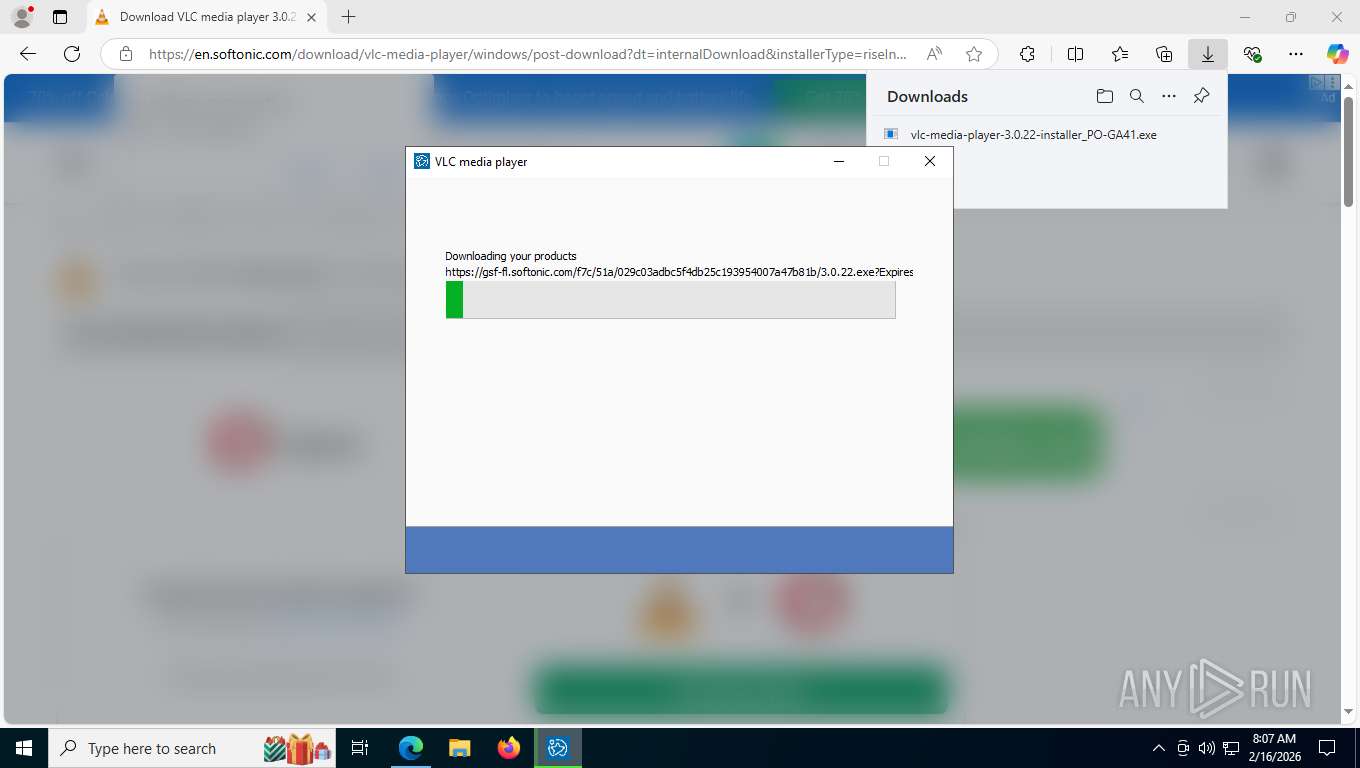Click the softonic download URL text
Viewport: 1360px width, 768px height.
tap(679, 272)
